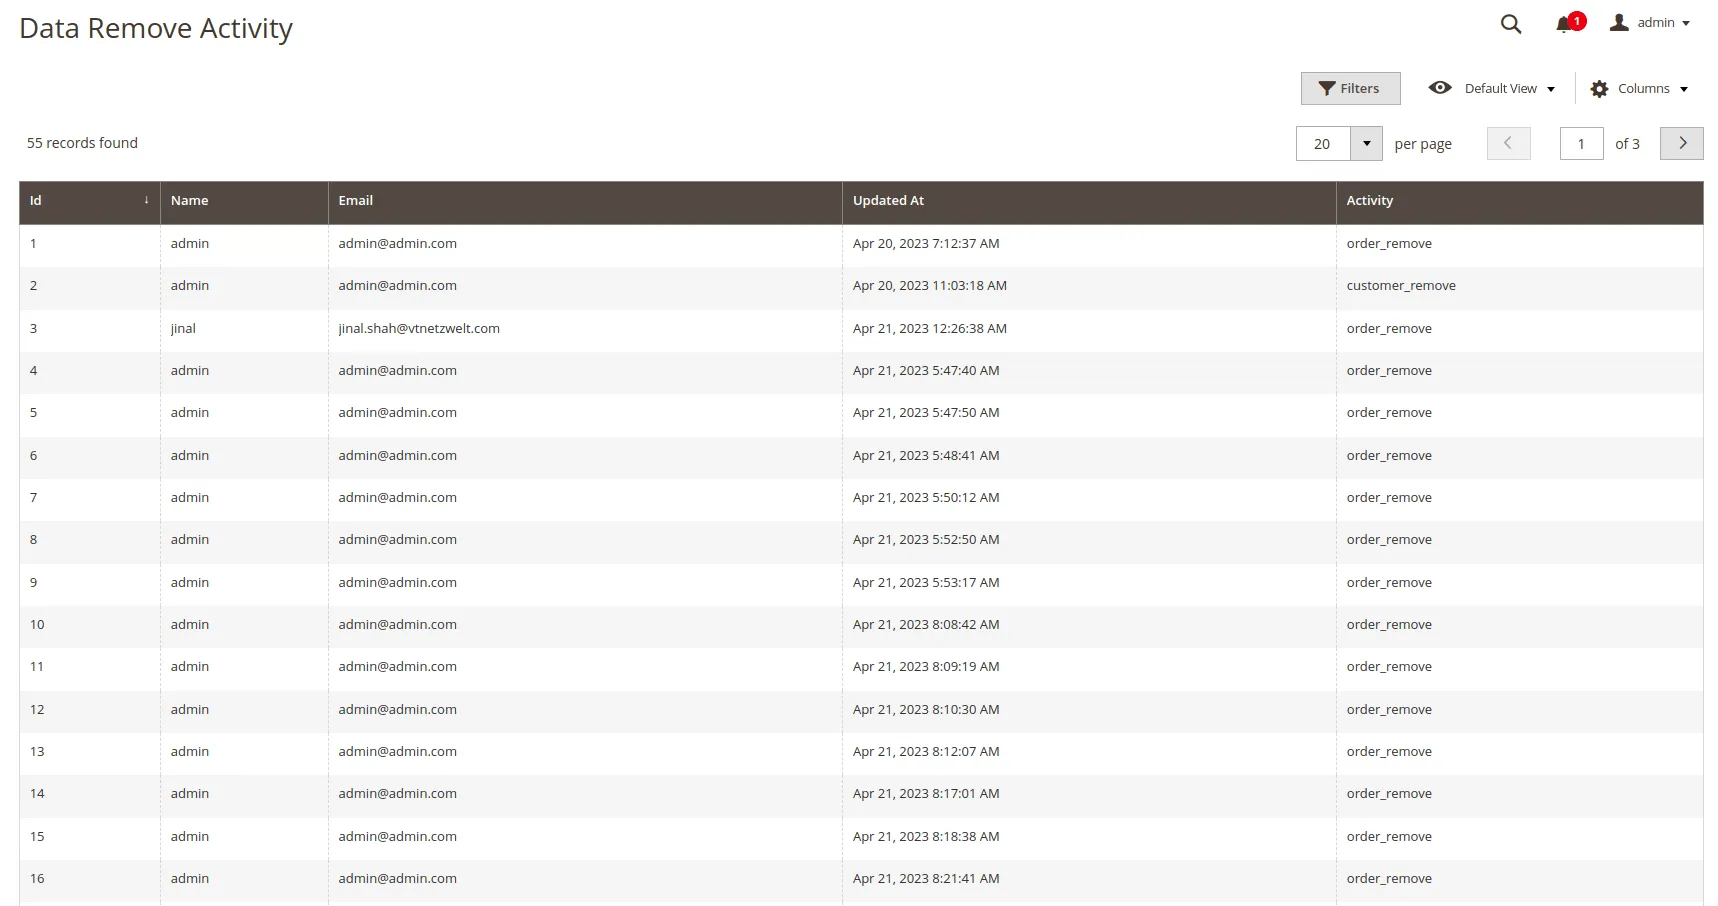Toggle Id column sort arrow
Viewport: 1718px width, 906px height.
tap(146, 200)
